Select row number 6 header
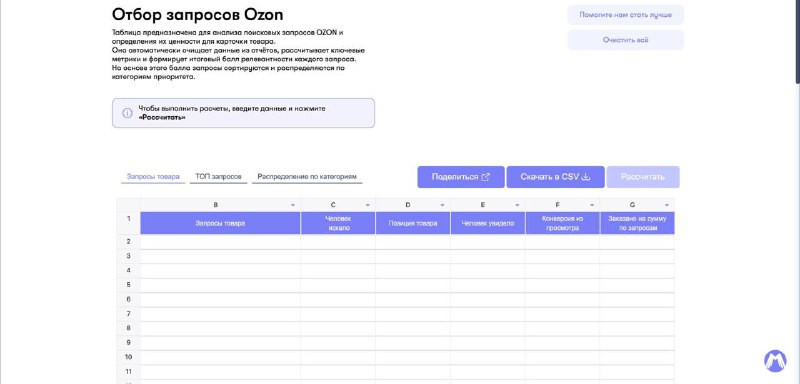Image resolution: width=800 pixels, height=384 pixels. 129,299
